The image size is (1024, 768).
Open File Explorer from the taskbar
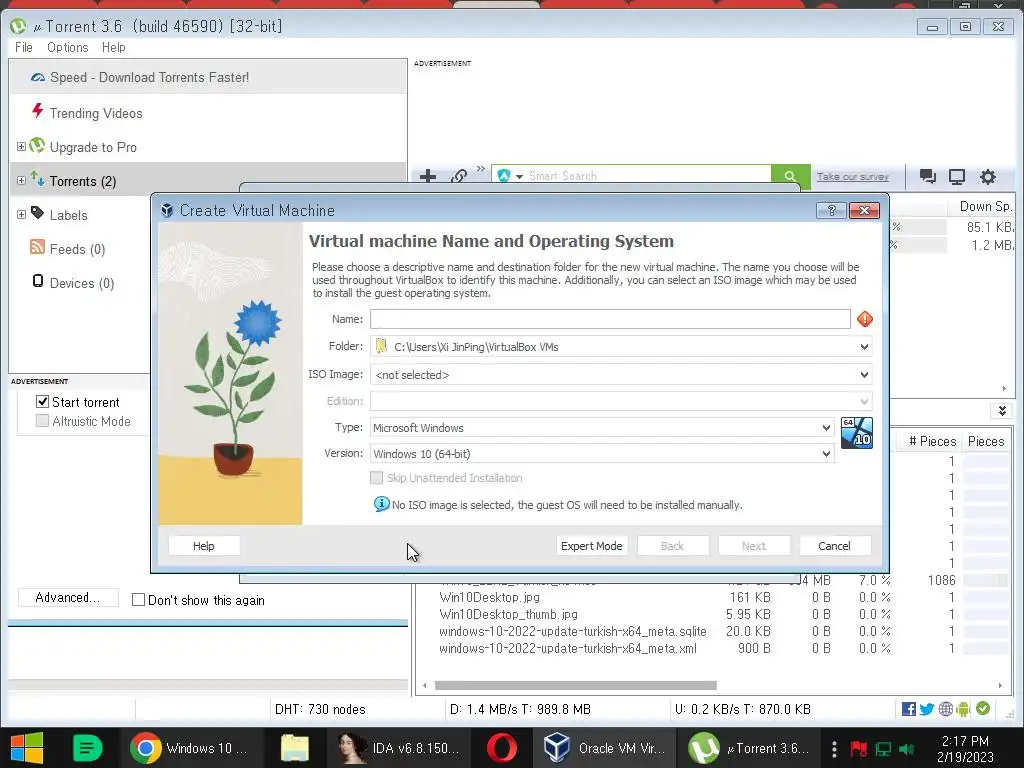[x=295, y=748]
